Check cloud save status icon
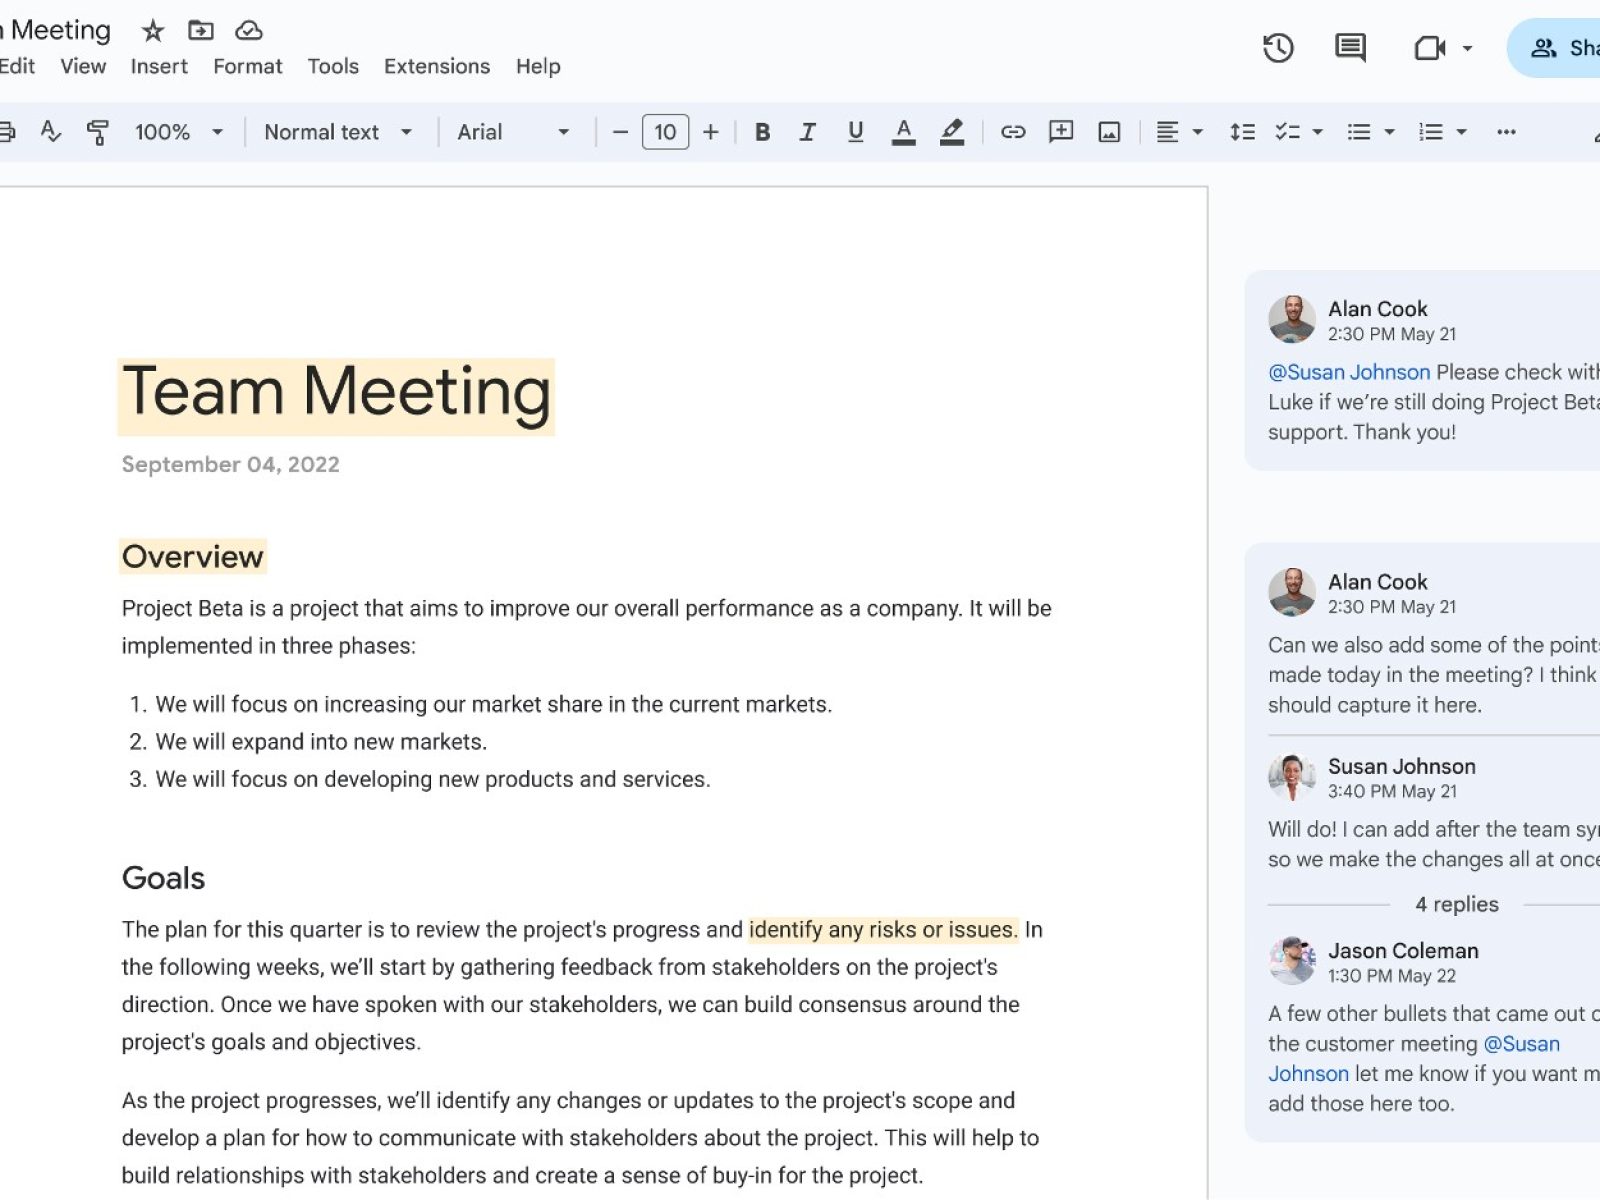Viewport: 1600px width, 1200px height. tap(249, 31)
